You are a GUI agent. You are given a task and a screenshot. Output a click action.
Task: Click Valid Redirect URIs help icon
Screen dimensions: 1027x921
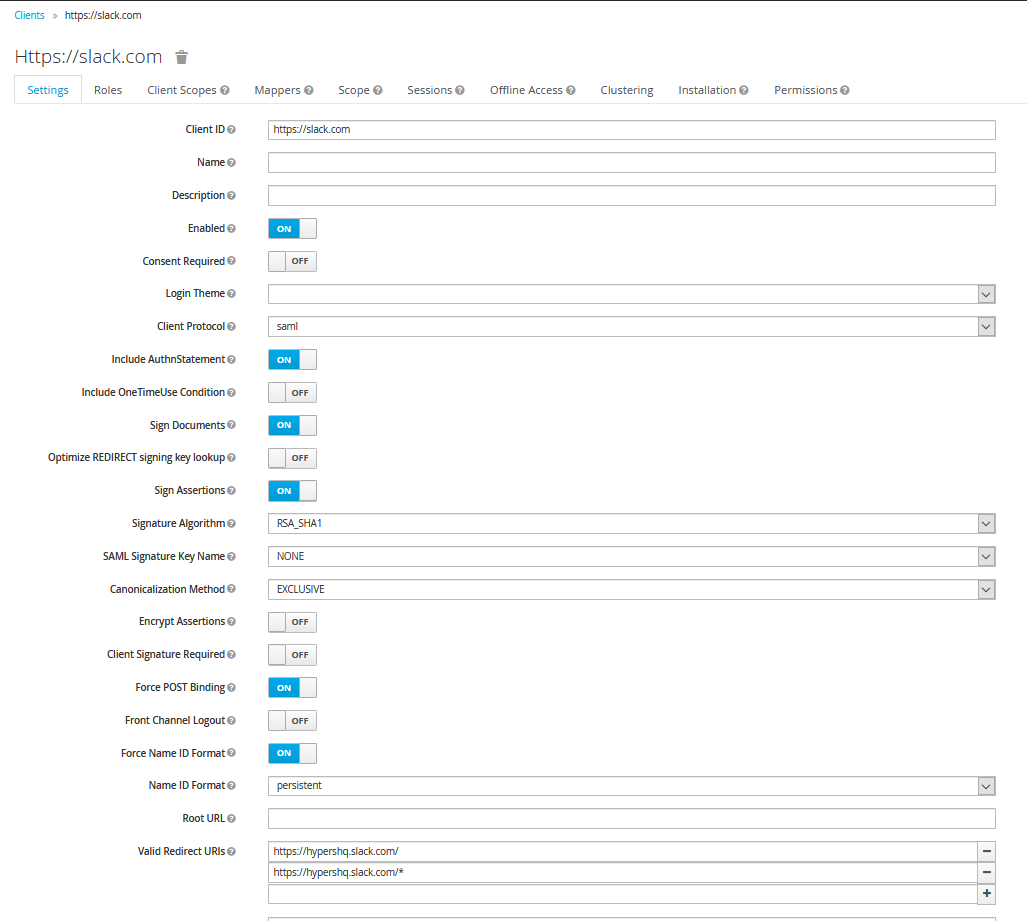tap(231, 852)
